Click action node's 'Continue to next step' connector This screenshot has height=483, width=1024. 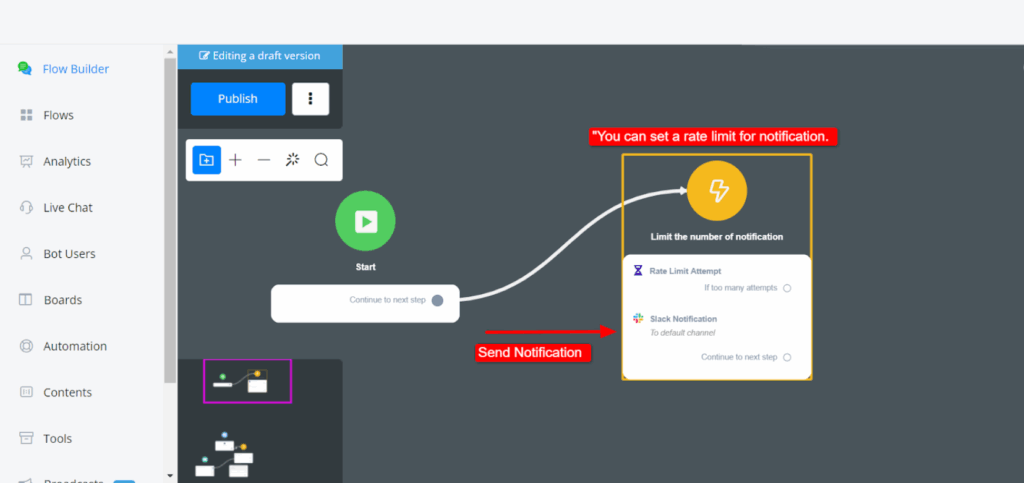point(787,357)
